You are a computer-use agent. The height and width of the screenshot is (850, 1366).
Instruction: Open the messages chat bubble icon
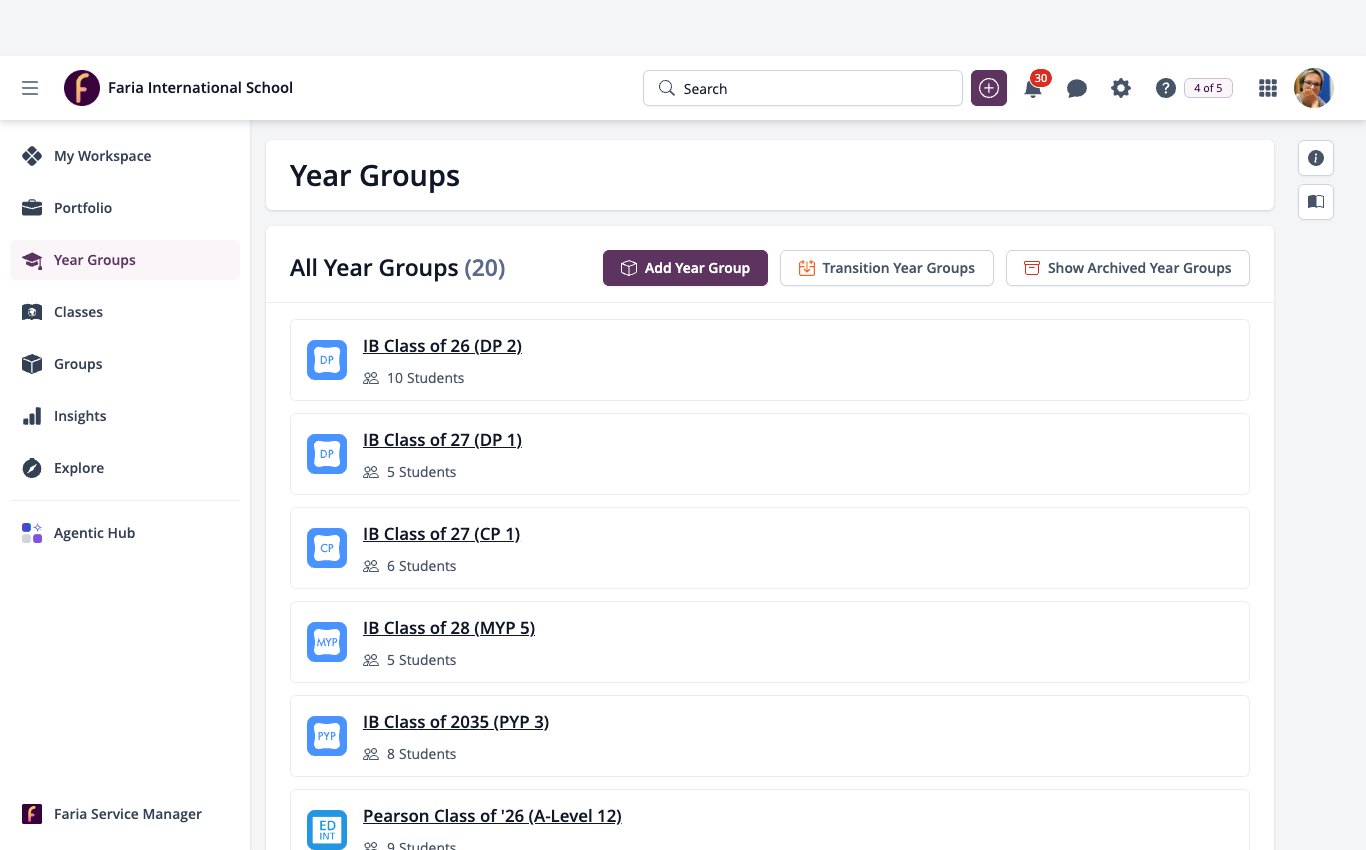[x=1077, y=89]
